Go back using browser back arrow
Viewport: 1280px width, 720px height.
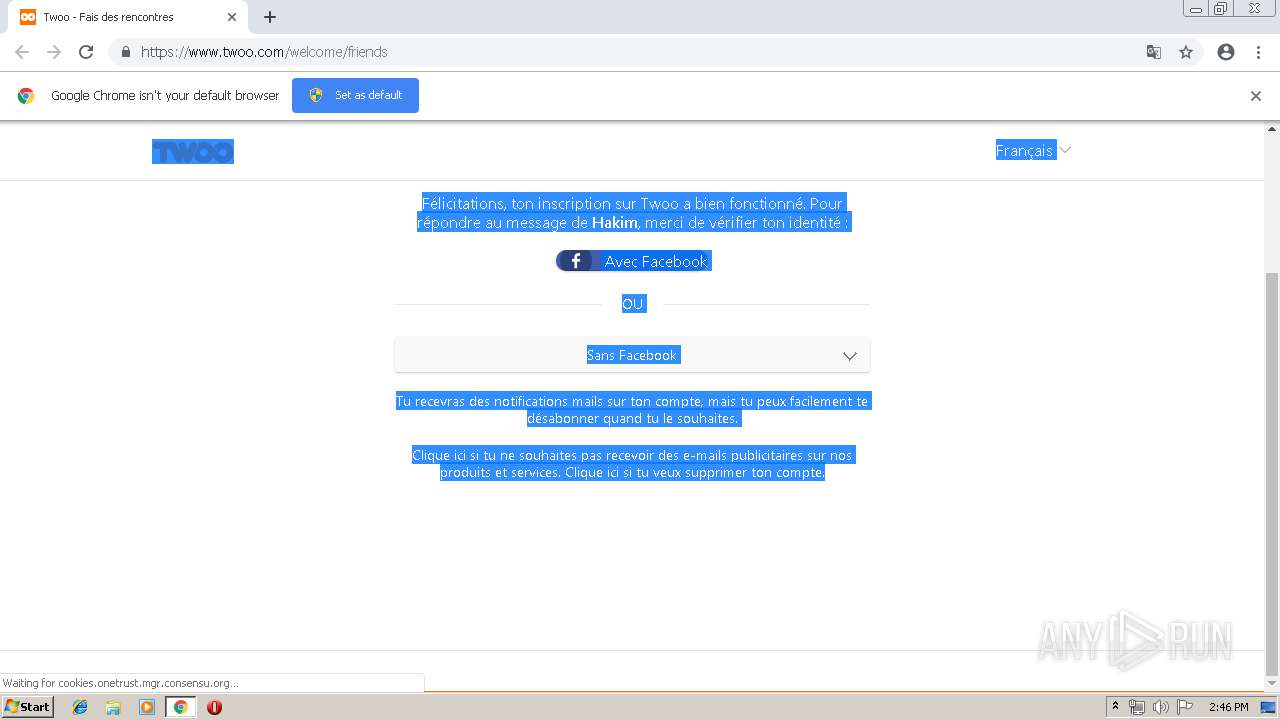(22, 52)
